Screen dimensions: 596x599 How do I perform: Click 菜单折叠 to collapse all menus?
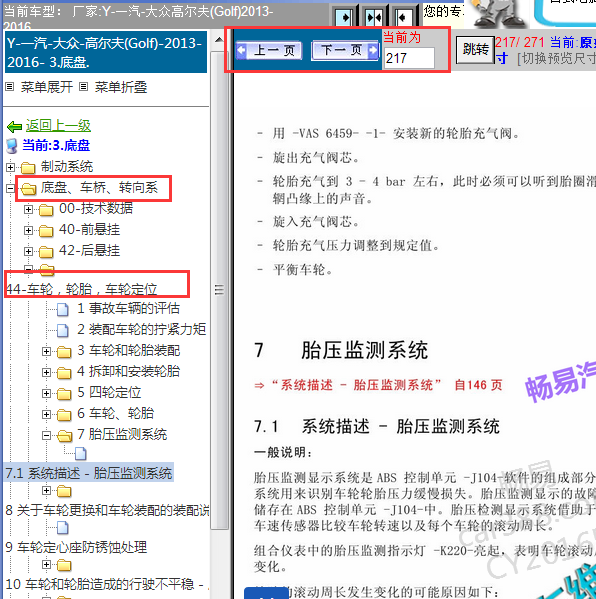pyautogui.click(x=121, y=87)
